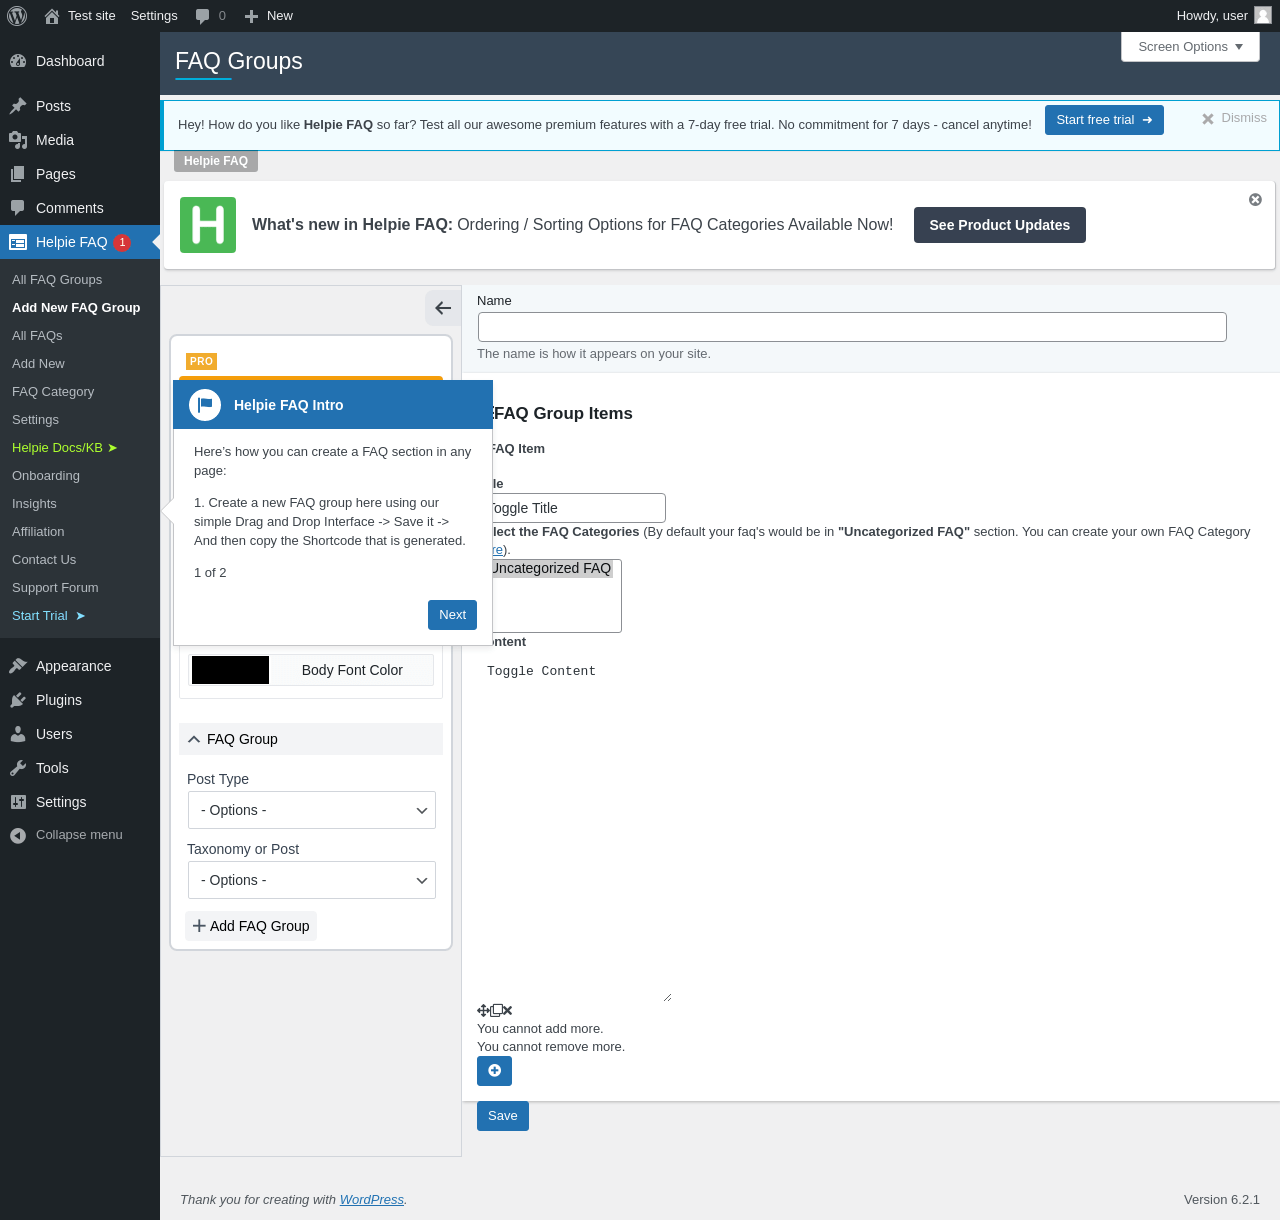Open All FAQs submenu item
Screen dimensions: 1280x1220
click(x=37, y=336)
